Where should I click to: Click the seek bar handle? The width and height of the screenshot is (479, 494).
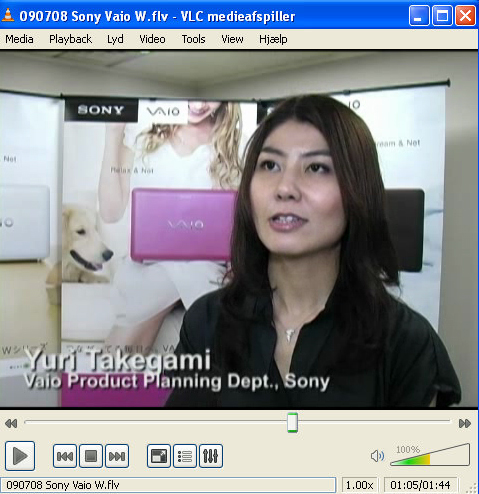(x=292, y=423)
